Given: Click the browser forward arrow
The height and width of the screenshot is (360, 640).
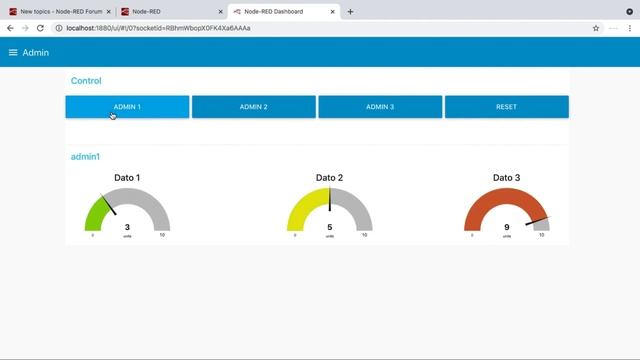Looking at the screenshot, I should click(25, 28).
